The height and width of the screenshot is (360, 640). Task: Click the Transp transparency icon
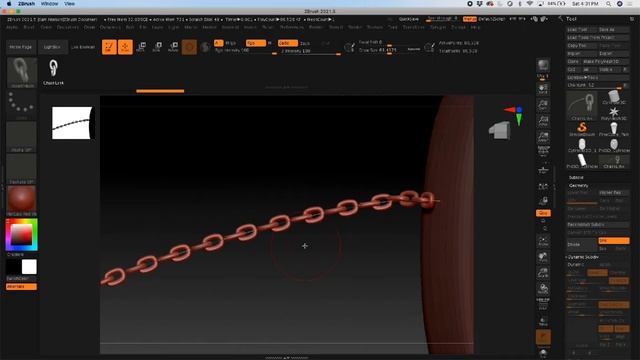point(543,322)
